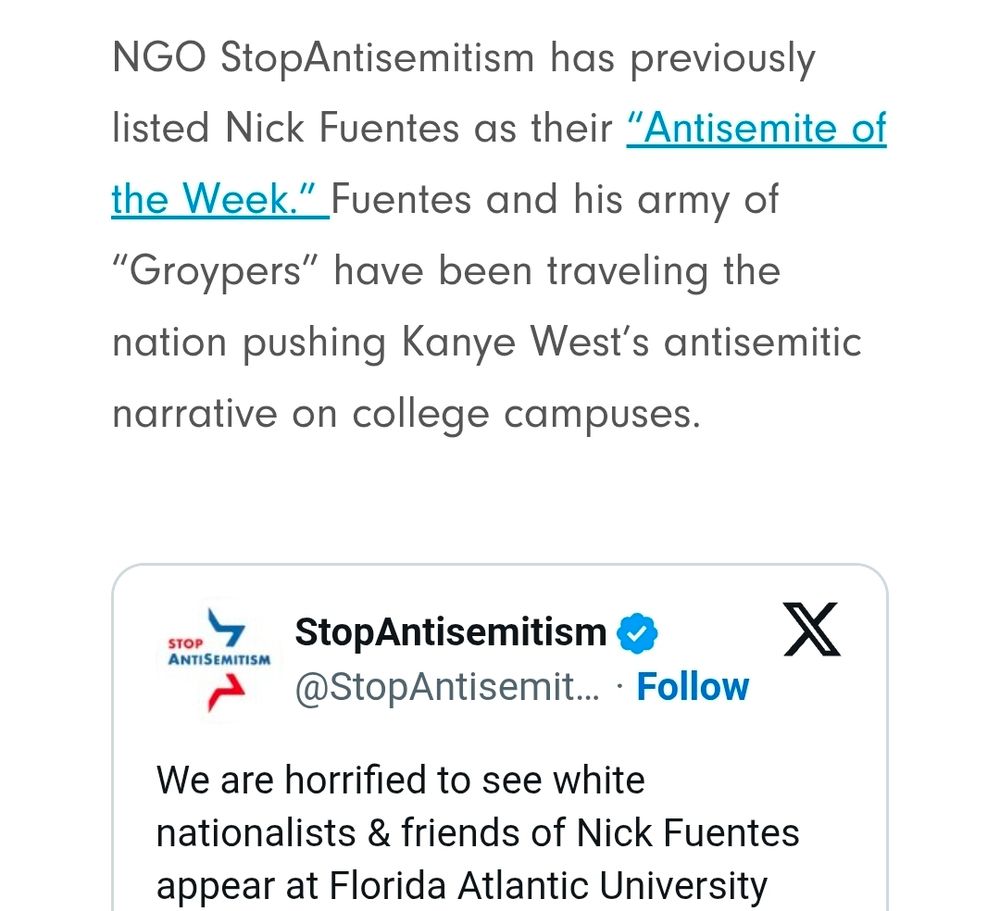Click the underlined "the Week." link text

[x=210, y=199]
